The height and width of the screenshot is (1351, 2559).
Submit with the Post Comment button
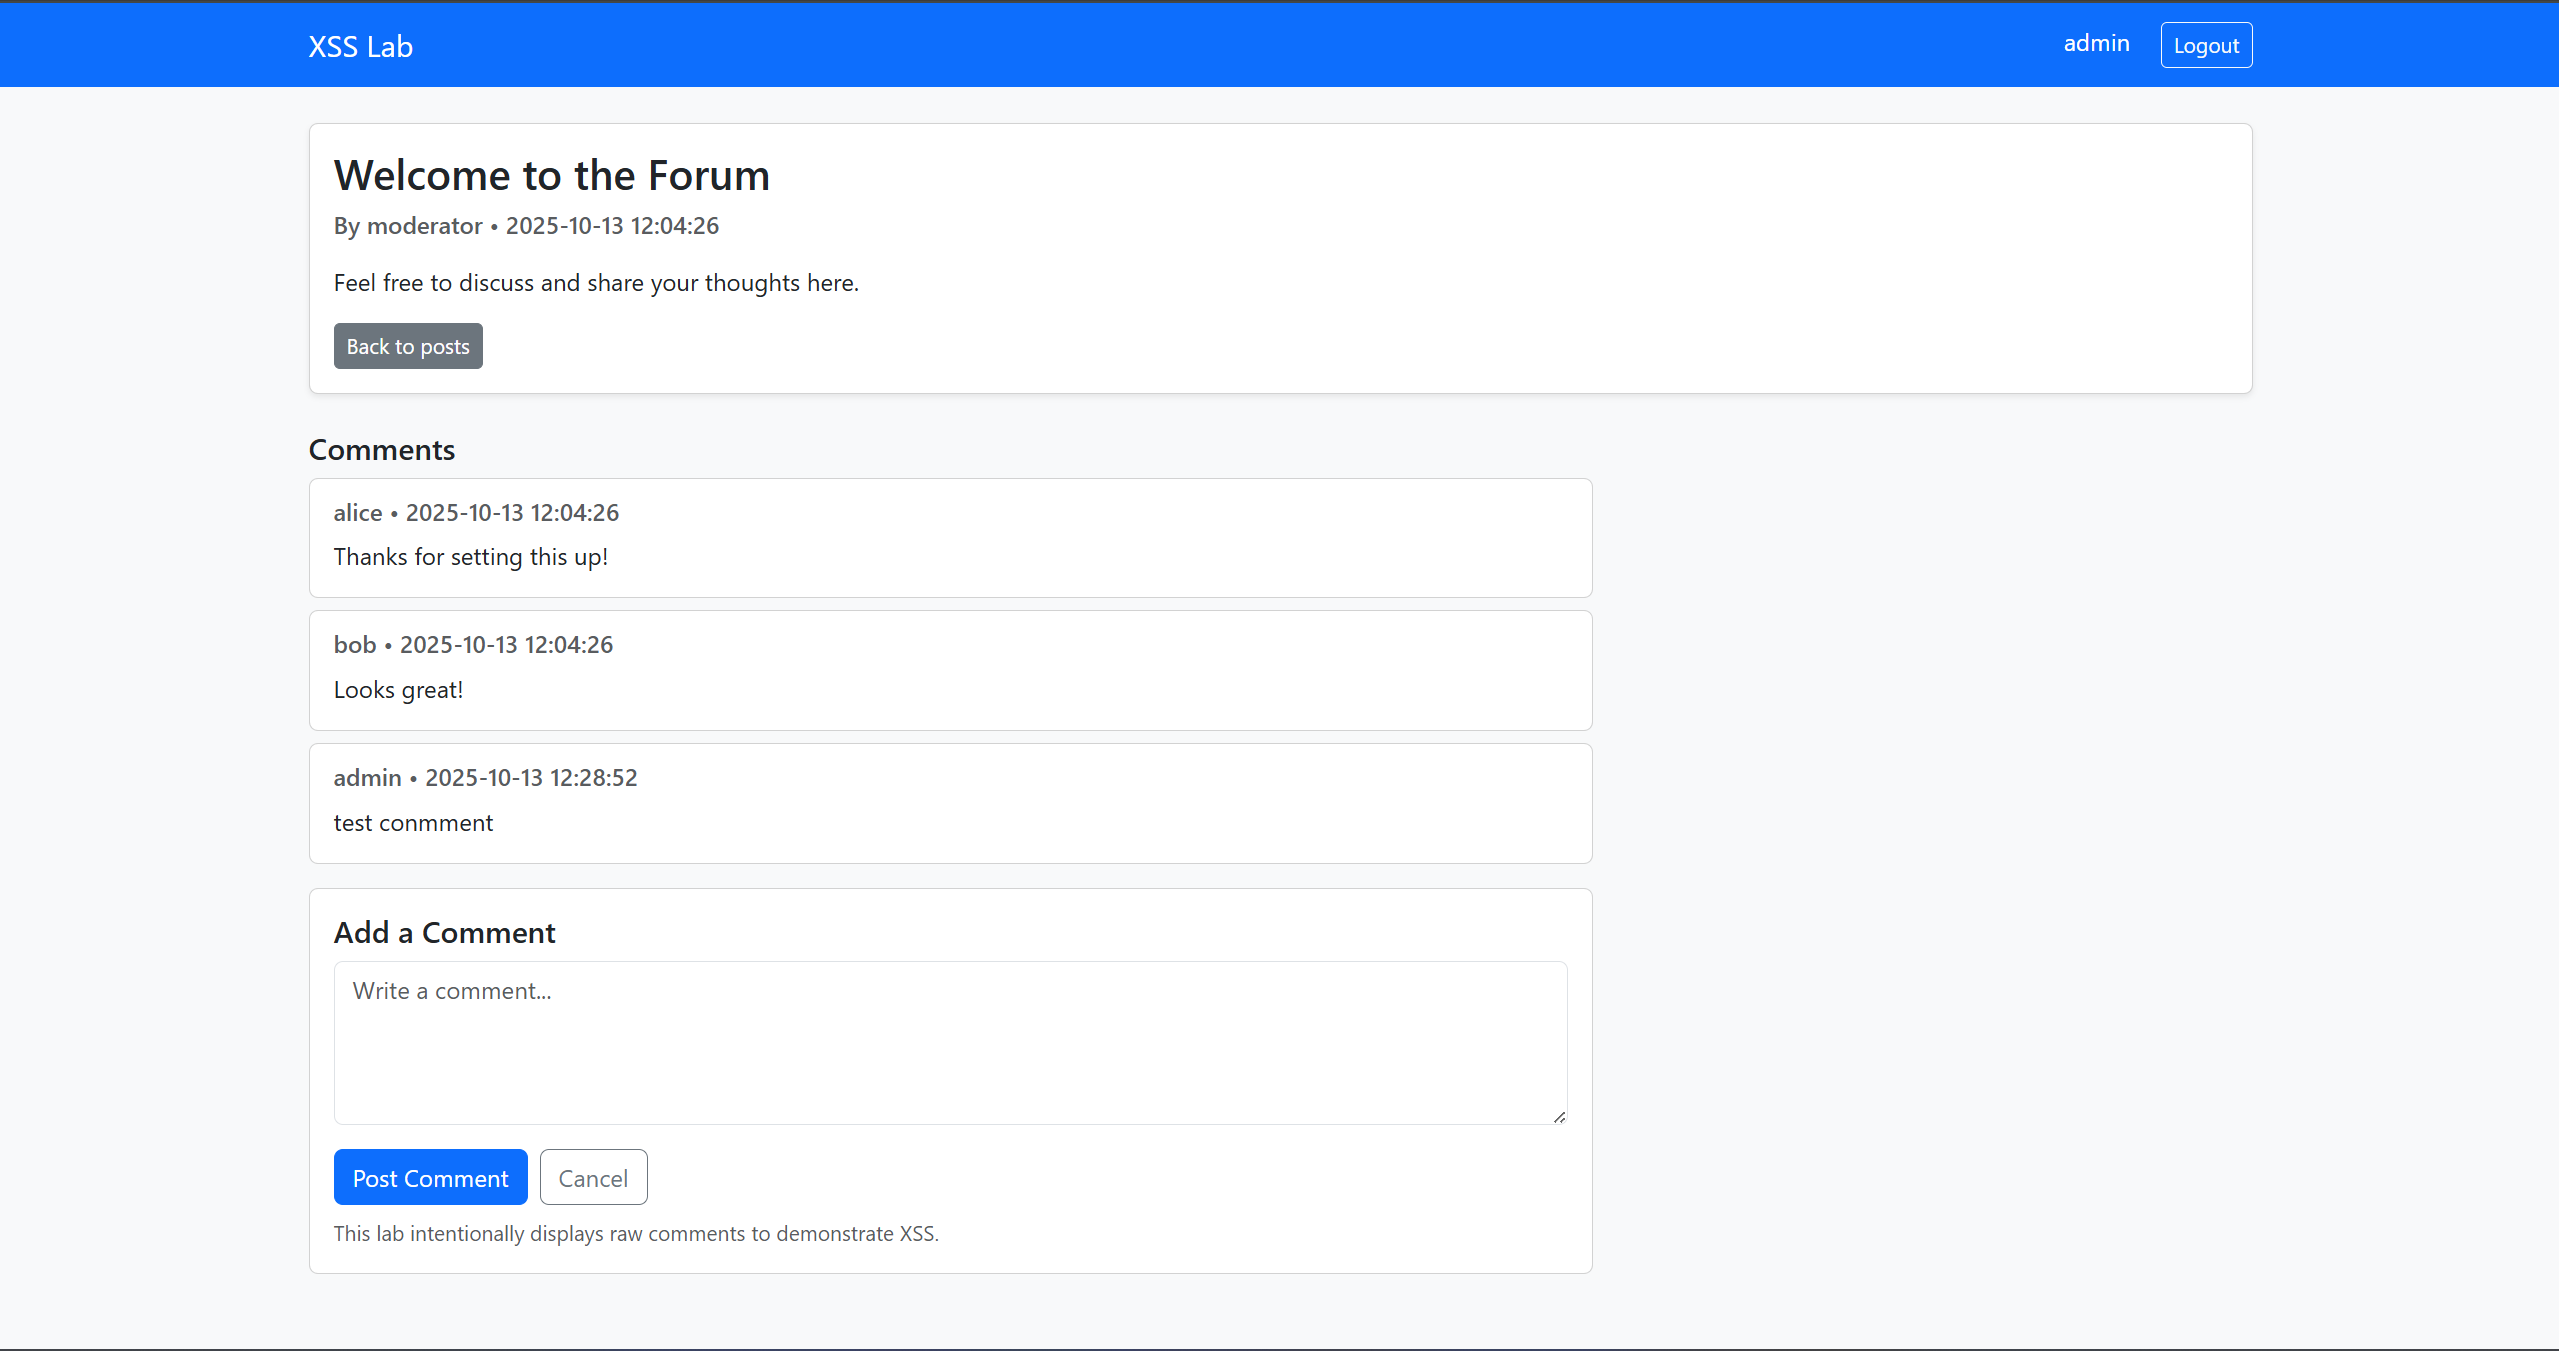[x=430, y=1178]
